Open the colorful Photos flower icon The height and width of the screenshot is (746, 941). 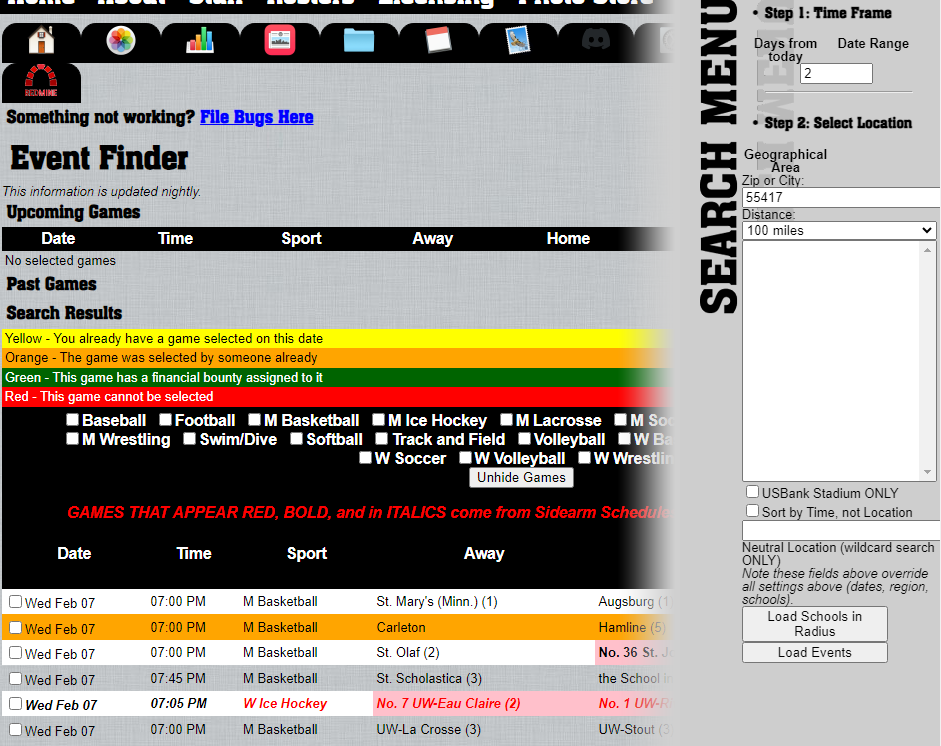tap(120, 41)
